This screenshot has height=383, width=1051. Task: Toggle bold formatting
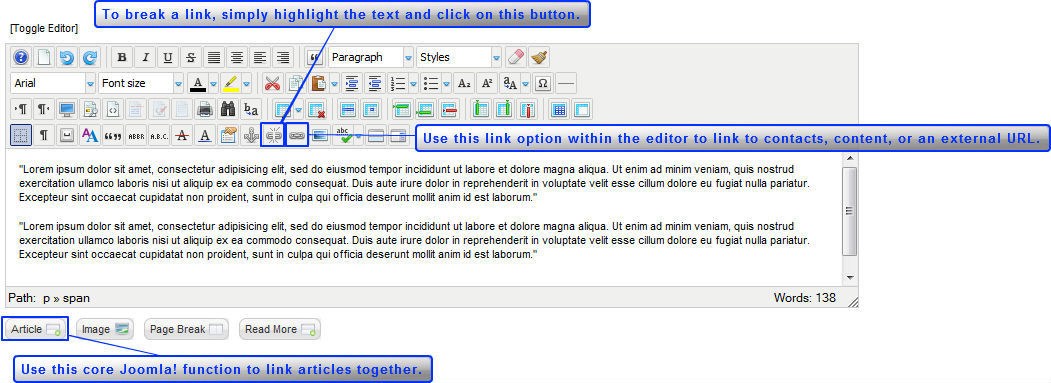121,57
